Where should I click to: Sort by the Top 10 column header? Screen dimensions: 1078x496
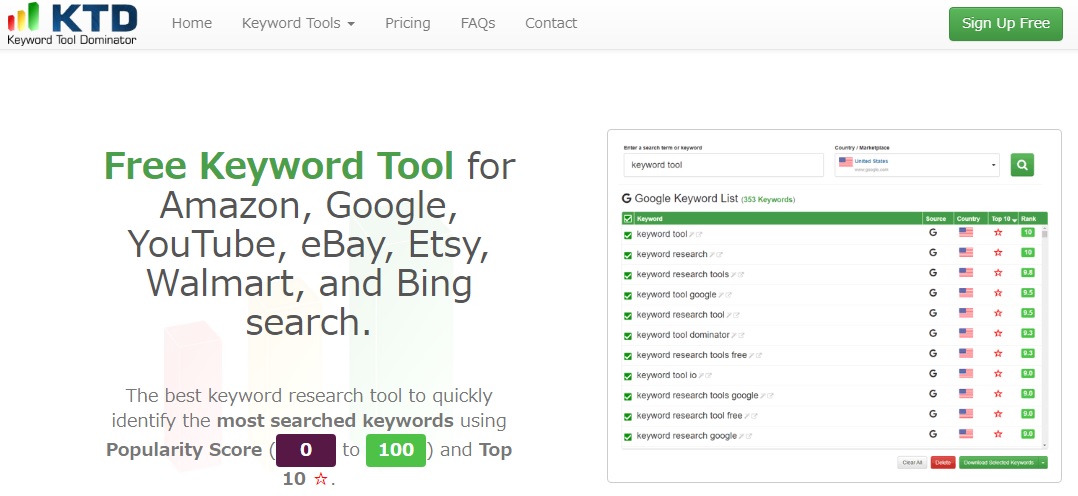(1003, 219)
